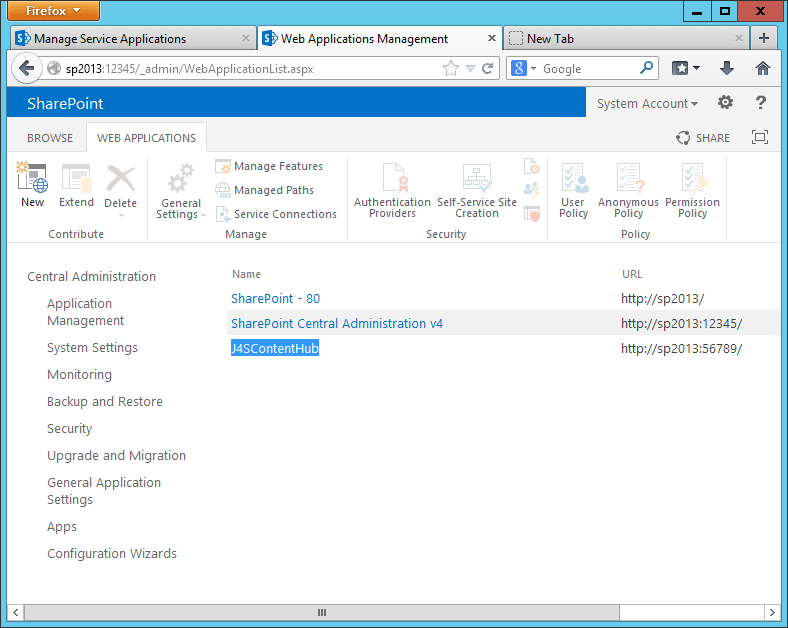Click the SHARE button

click(703, 138)
